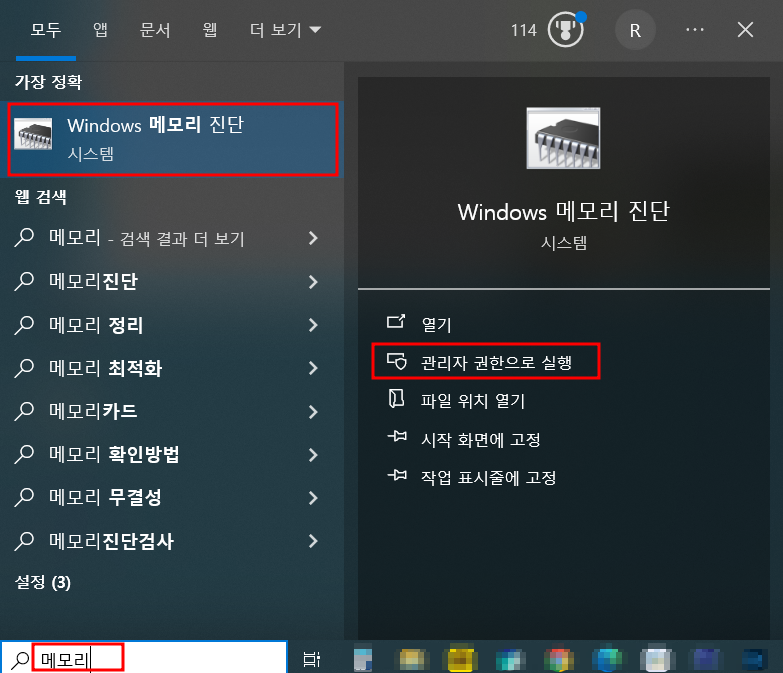Click the search icon beside 메모리진단검사

tap(24, 541)
